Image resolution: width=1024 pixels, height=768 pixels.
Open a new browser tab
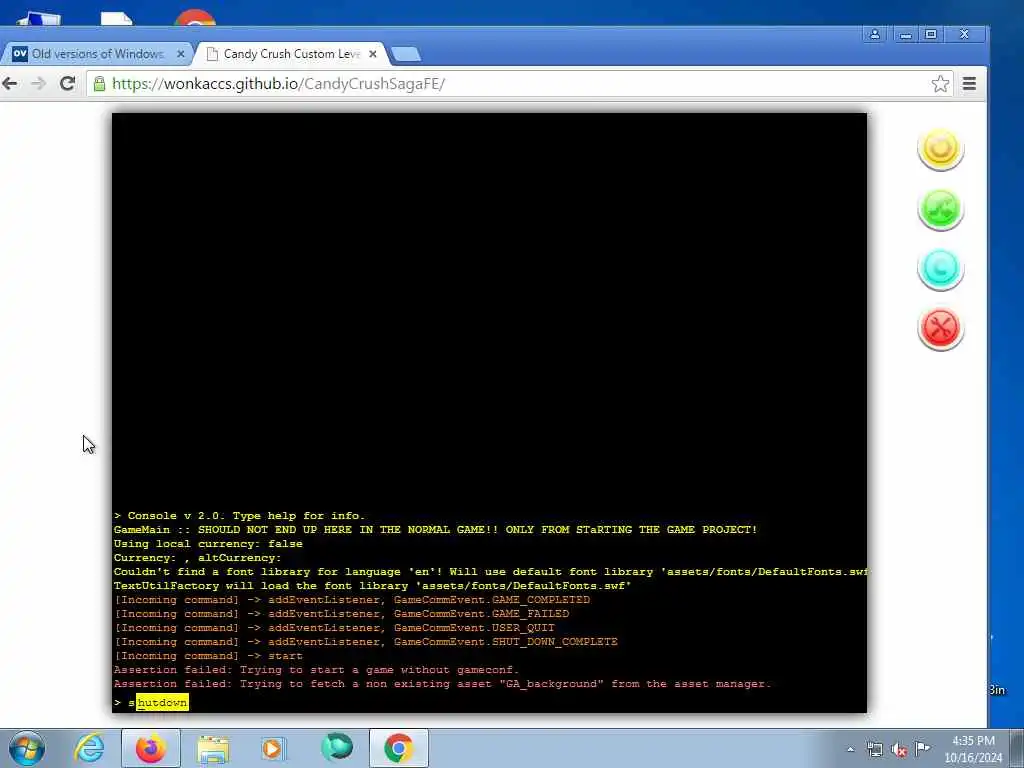(406, 54)
